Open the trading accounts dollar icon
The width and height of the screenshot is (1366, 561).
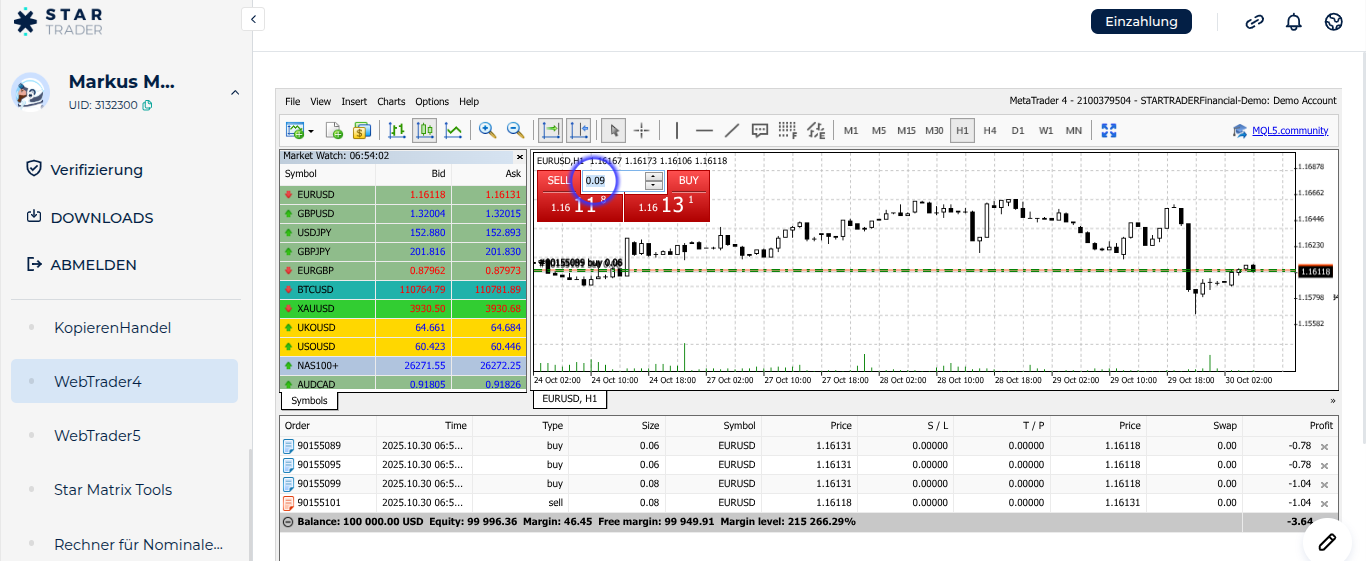(x=362, y=130)
